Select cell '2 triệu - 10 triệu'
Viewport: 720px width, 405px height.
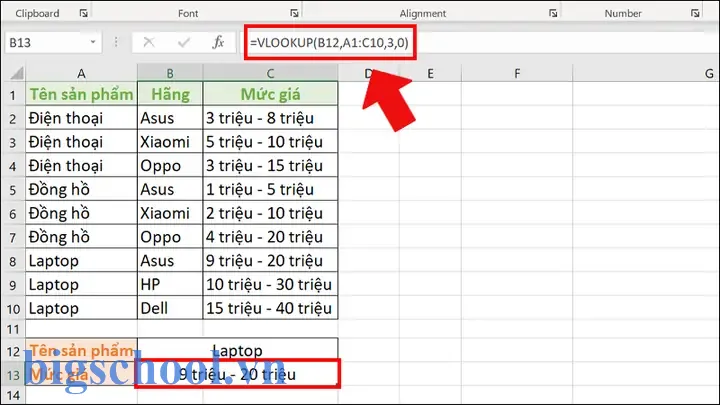[270, 213]
